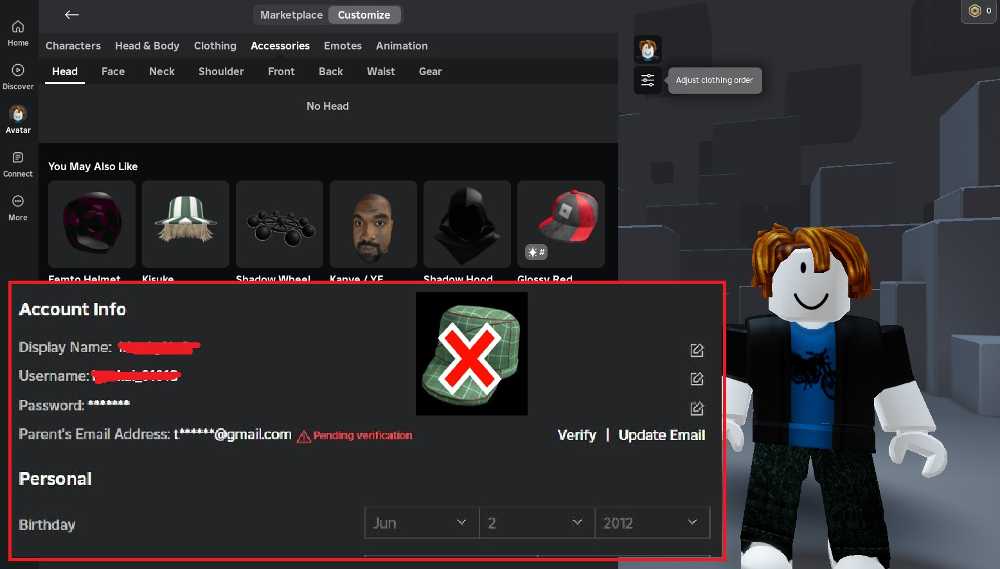Open the Gear accessory subtab
The image size is (1000, 569).
430,71
